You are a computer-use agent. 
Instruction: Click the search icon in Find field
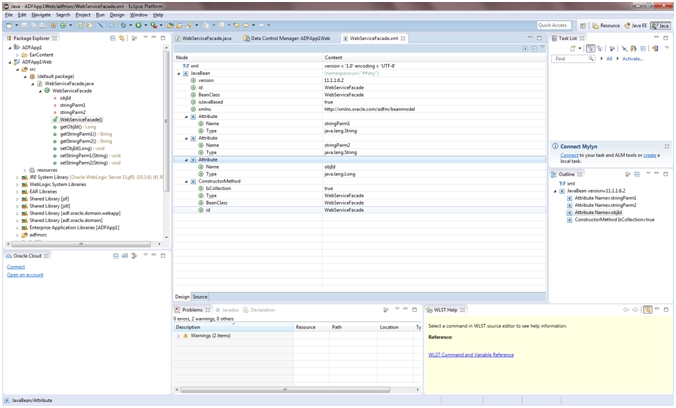coord(591,59)
